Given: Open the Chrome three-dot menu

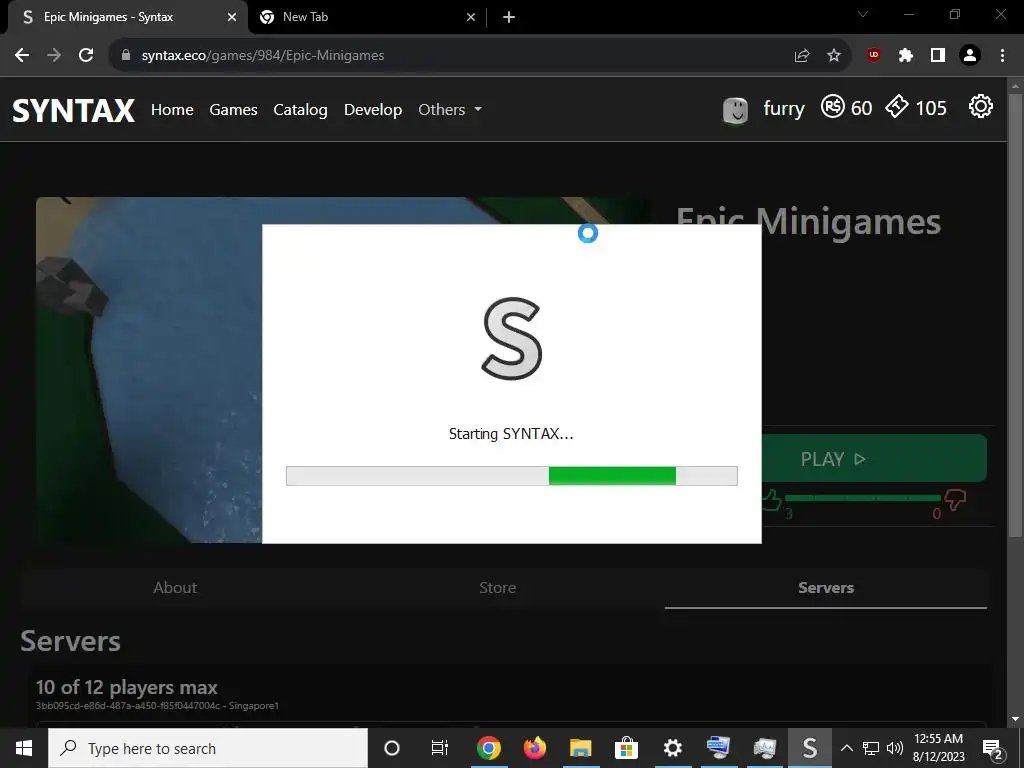Looking at the screenshot, I should (1002, 56).
